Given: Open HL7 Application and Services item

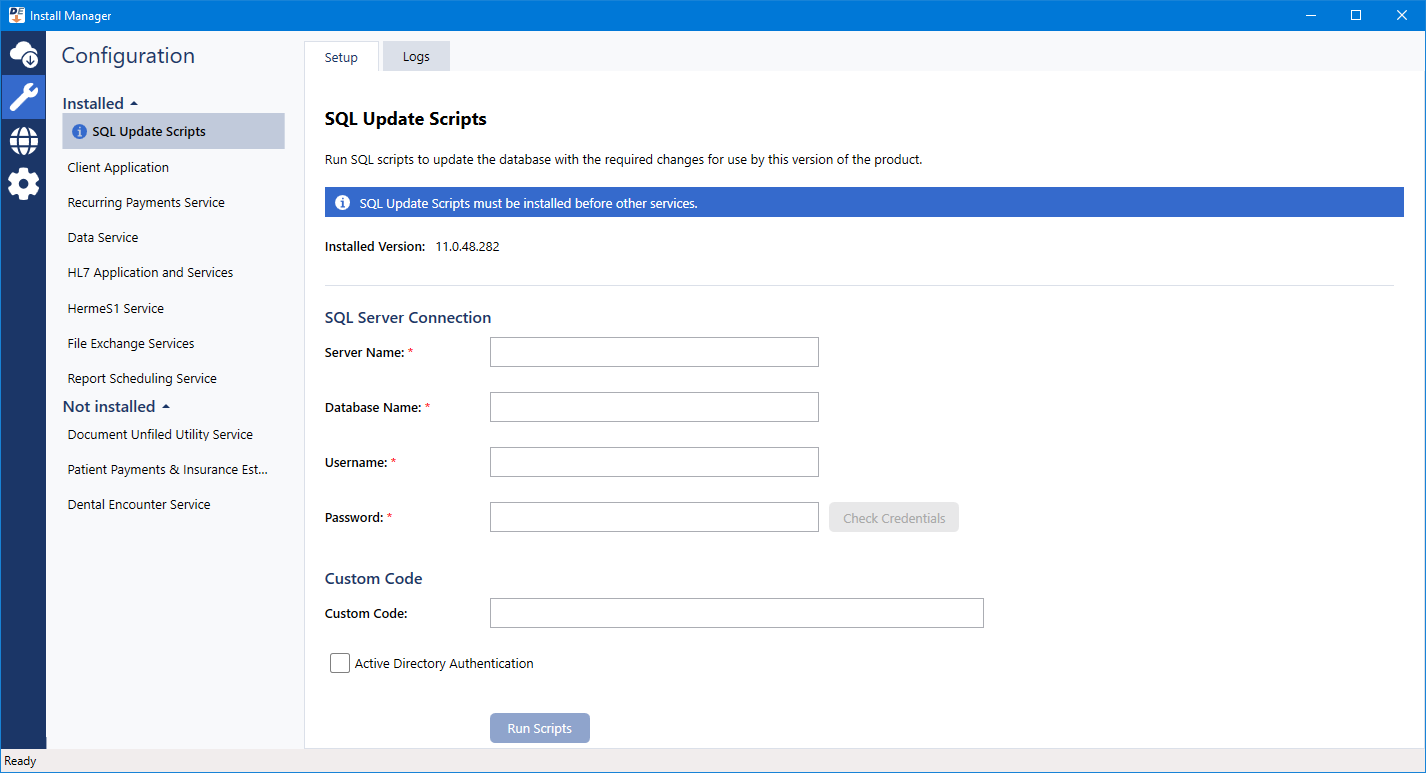Looking at the screenshot, I should tap(150, 273).
